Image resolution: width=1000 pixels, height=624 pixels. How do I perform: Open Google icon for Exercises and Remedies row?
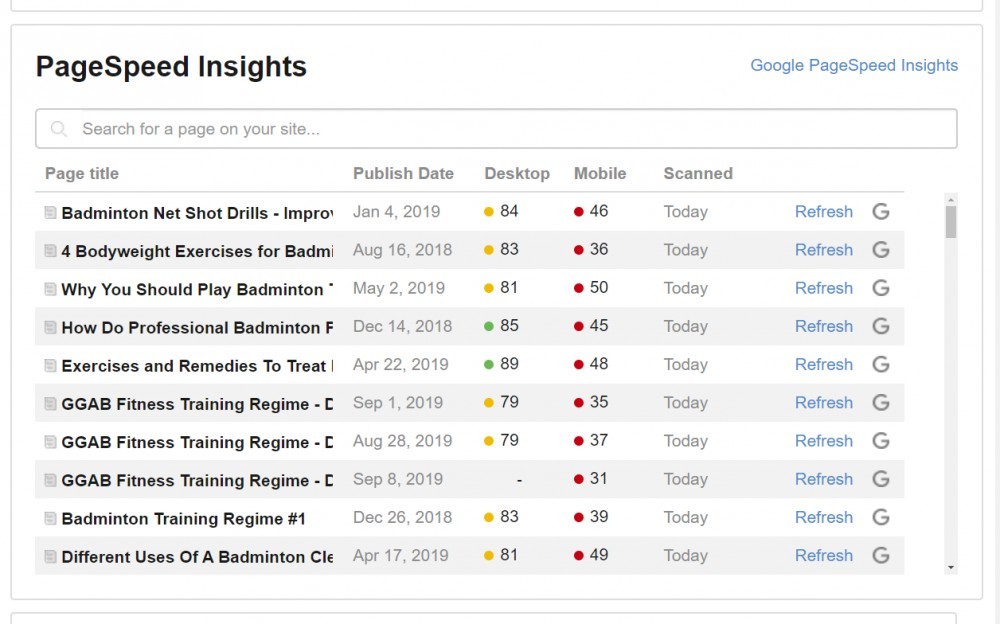pyautogui.click(x=881, y=364)
